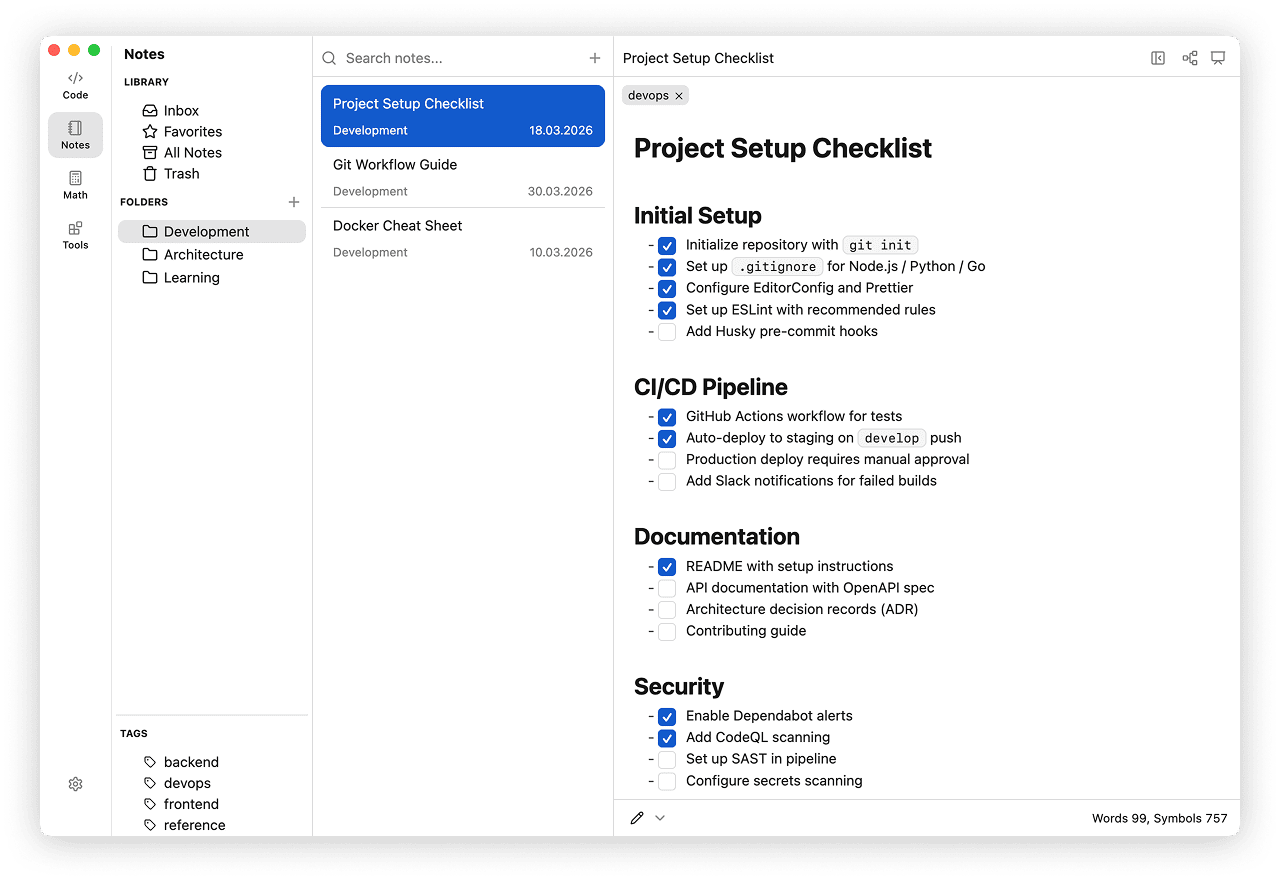The width and height of the screenshot is (1280, 880).
Task: Click the pencil edit mode icon
Action: 637,818
